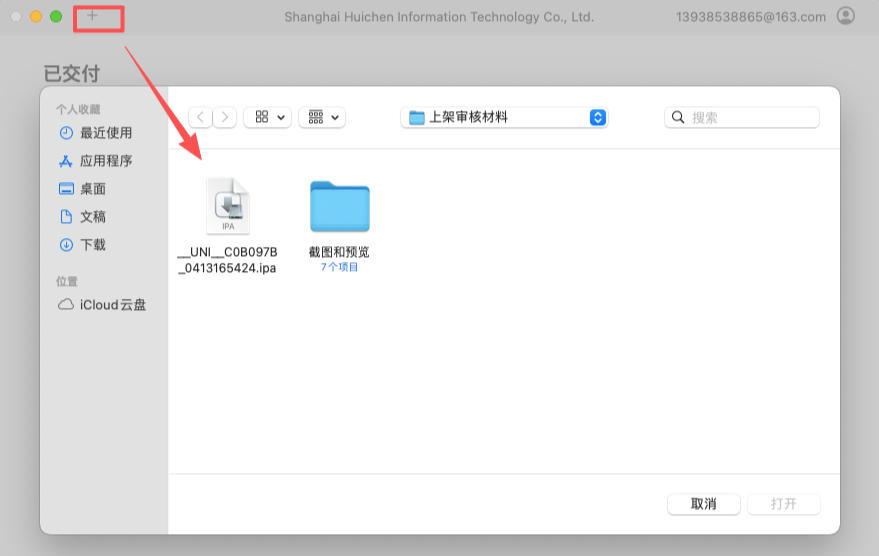Click the search field in file dialog
This screenshot has height=556, width=879.
[x=742, y=117]
